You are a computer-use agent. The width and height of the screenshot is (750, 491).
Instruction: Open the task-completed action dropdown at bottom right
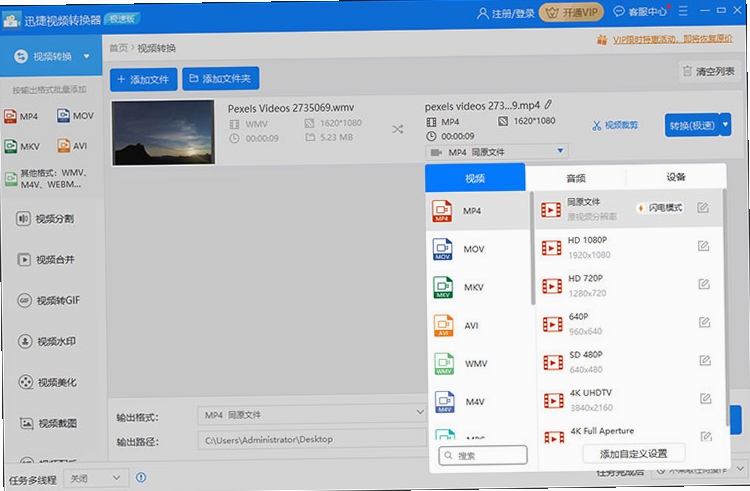(699, 469)
